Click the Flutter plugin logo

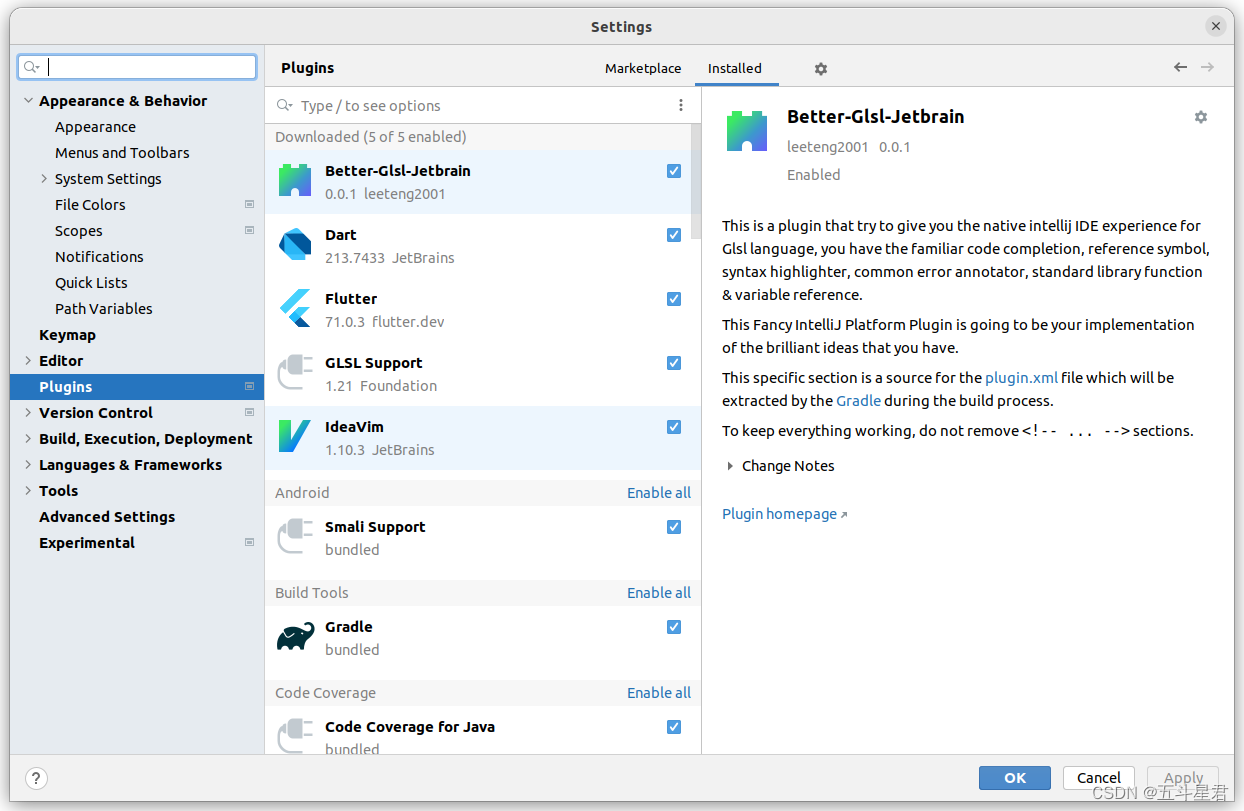coord(295,309)
